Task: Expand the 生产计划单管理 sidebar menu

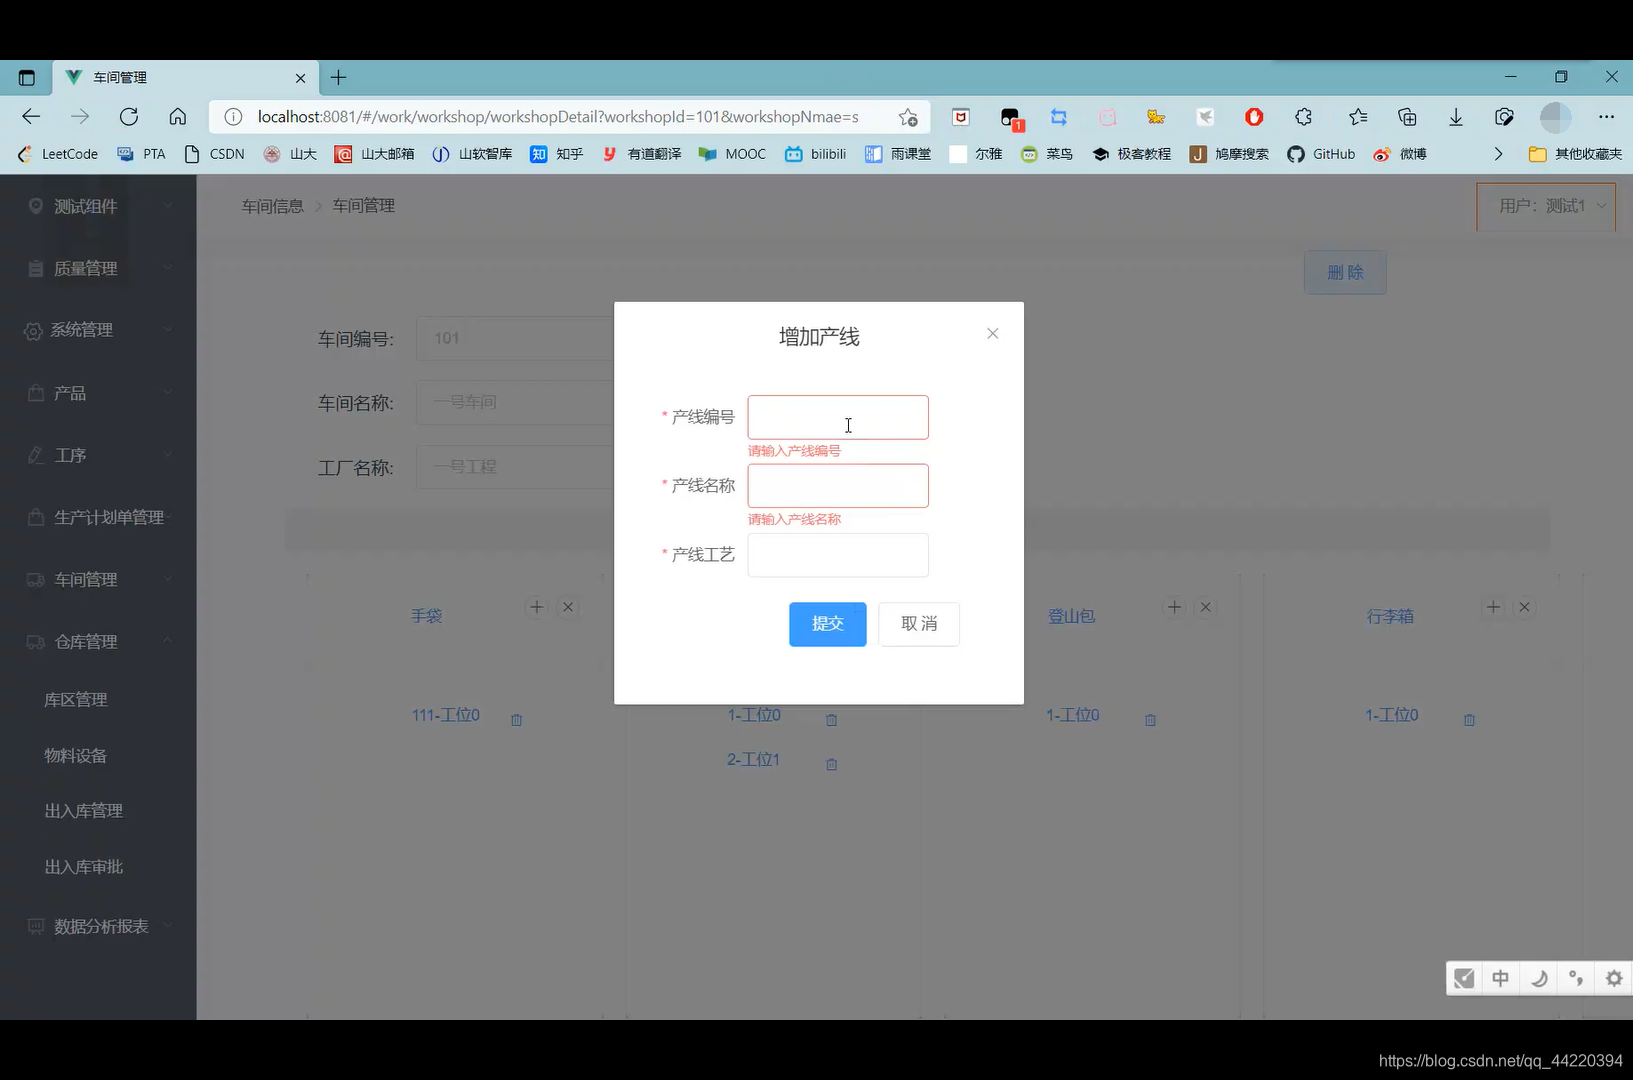Action: pyautogui.click(x=98, y=517)
